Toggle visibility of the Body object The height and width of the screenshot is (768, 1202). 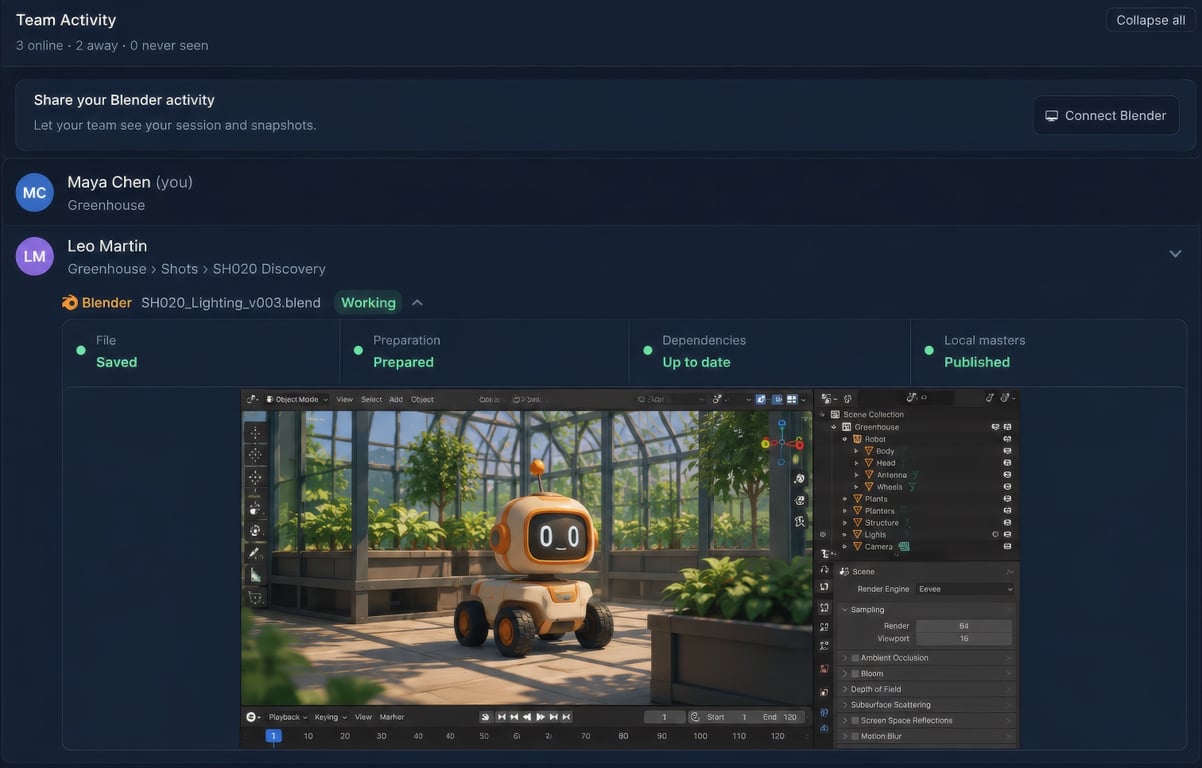pyautogui.click(x=1007, y=451)
